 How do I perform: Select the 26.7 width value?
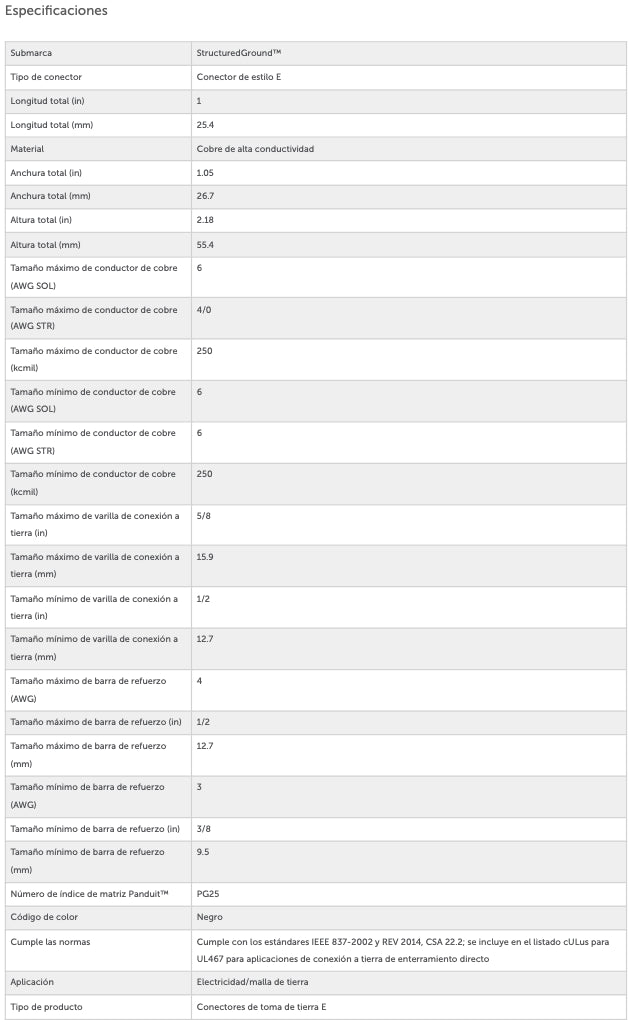click(206, 196)
